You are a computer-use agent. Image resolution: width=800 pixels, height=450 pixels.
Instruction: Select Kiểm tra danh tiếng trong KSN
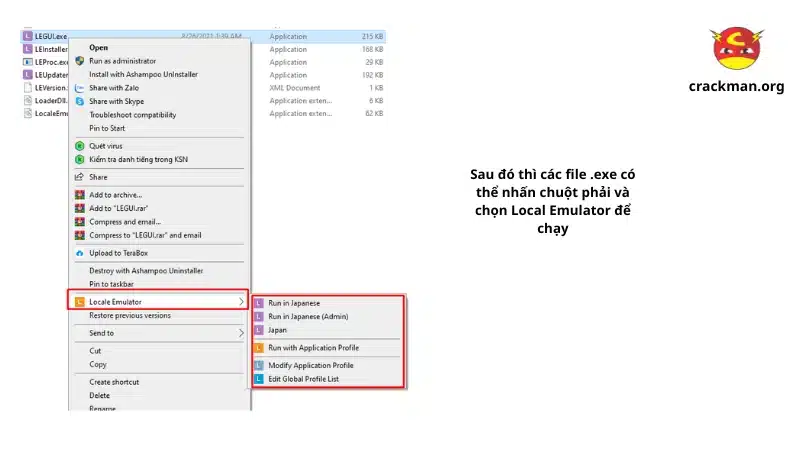coord(138,160)
